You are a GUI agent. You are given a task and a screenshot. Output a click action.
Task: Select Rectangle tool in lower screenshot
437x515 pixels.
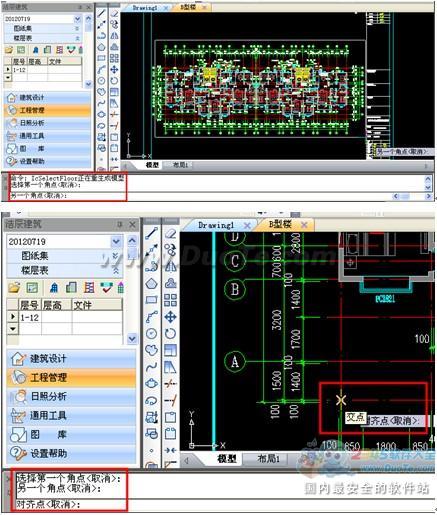[152, 300]
